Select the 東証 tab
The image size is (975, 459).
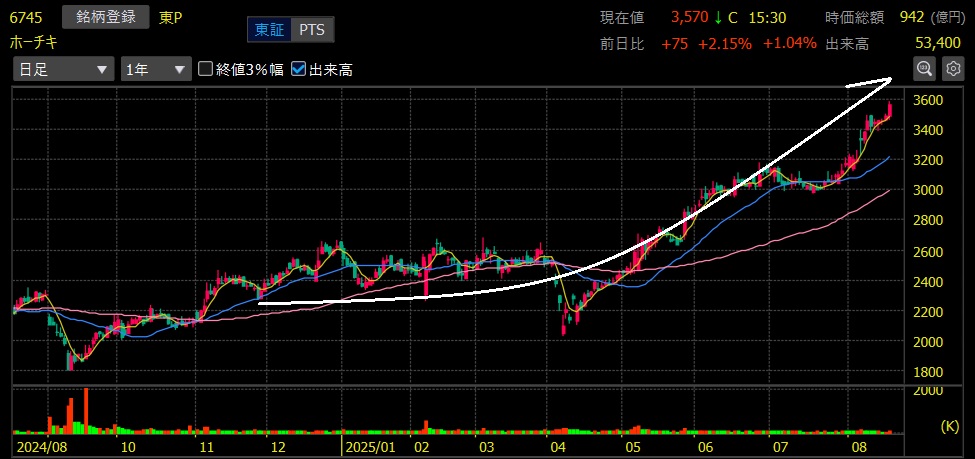tap(269, 30)
